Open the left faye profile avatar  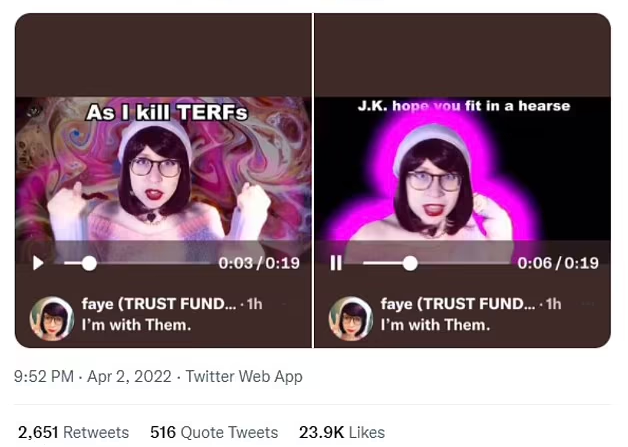(x=52, y=318)
